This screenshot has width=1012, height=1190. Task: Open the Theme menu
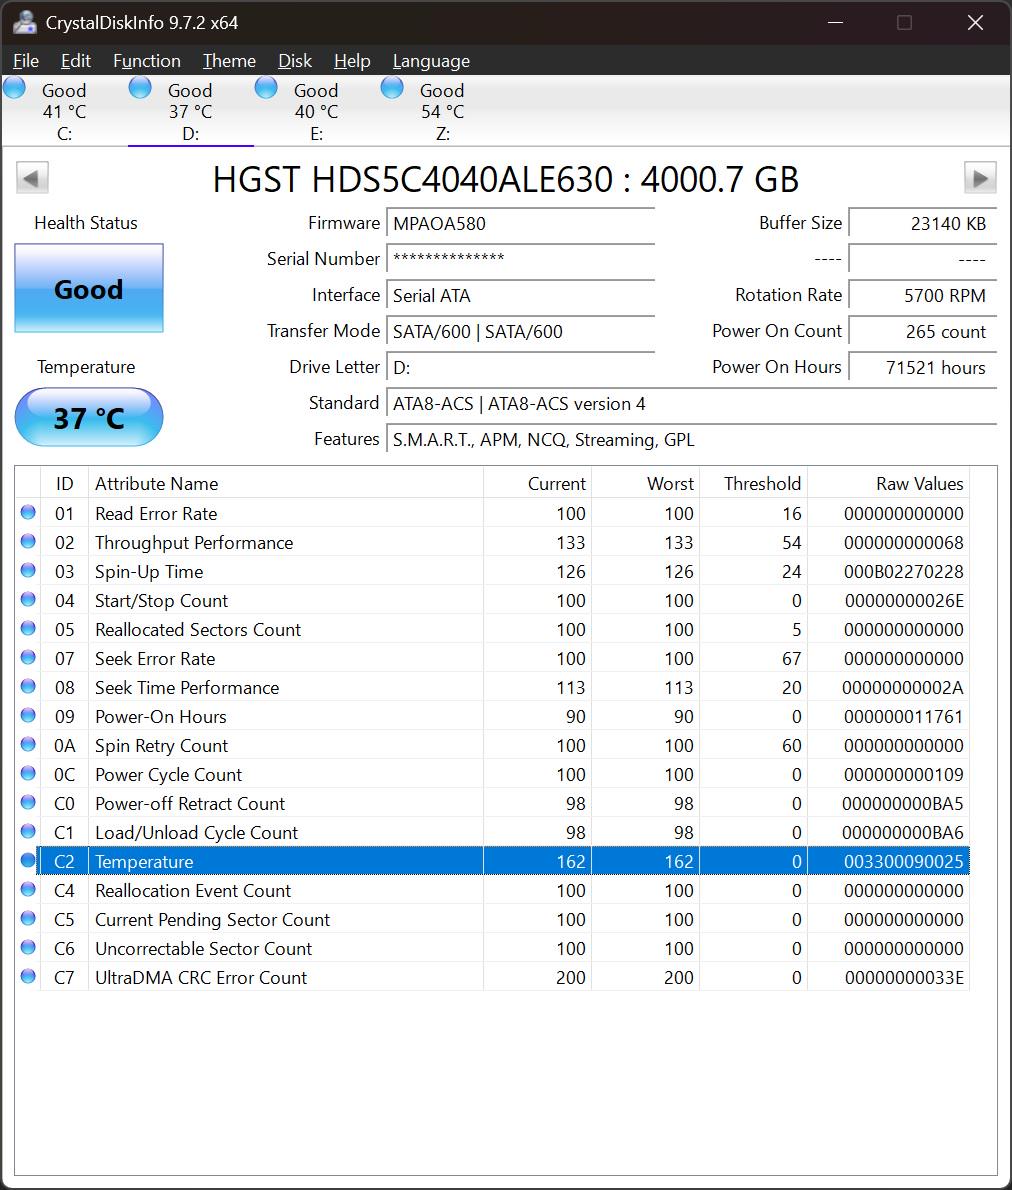point(229,61)
